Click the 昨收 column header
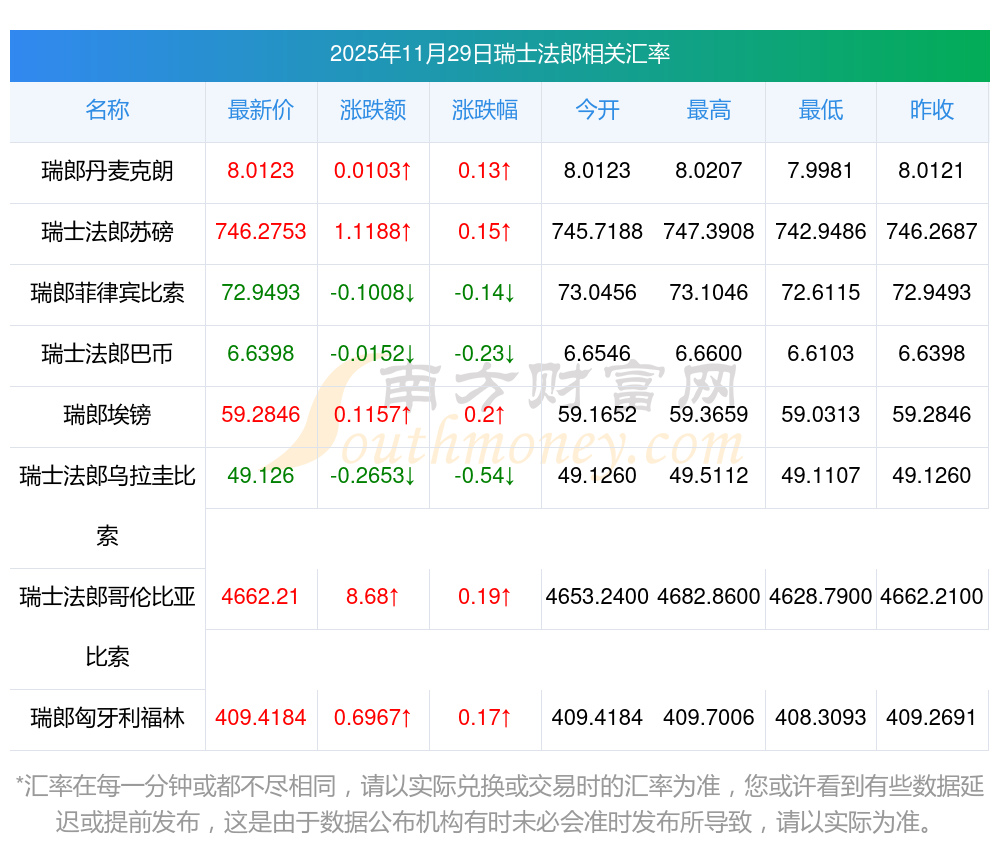Image resolution: width=1000 pixels, height=853 pixels. pyautogui.click(x=932, y=110)
